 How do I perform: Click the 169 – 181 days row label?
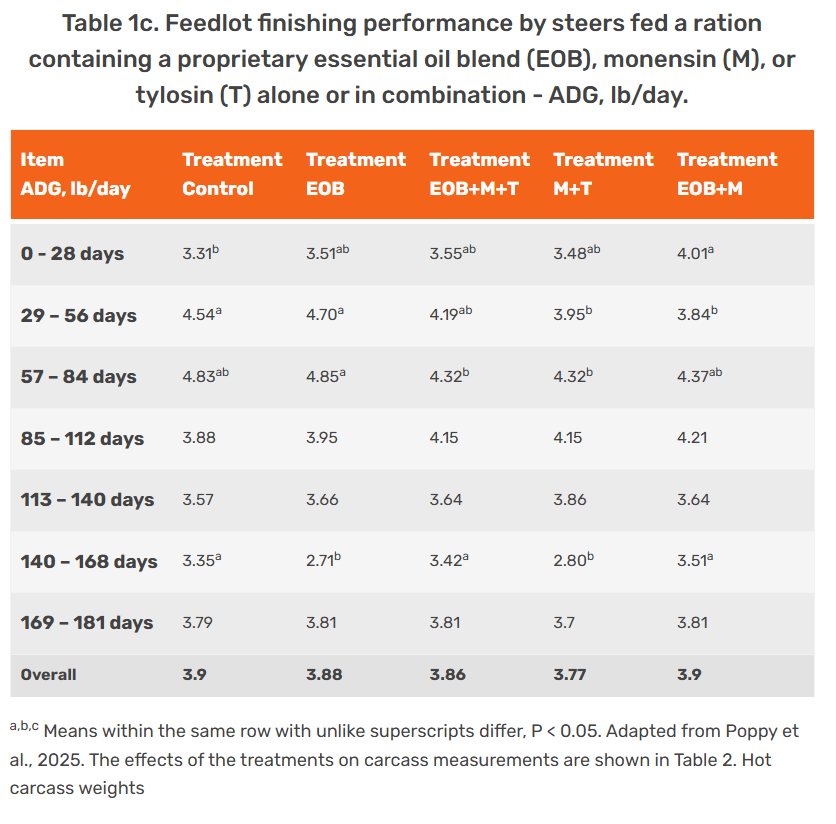coord(87,623)
